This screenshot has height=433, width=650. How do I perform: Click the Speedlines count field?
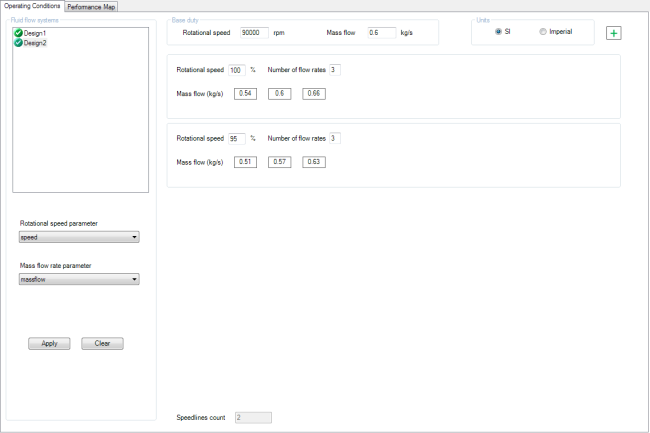(x=252, y=417)
